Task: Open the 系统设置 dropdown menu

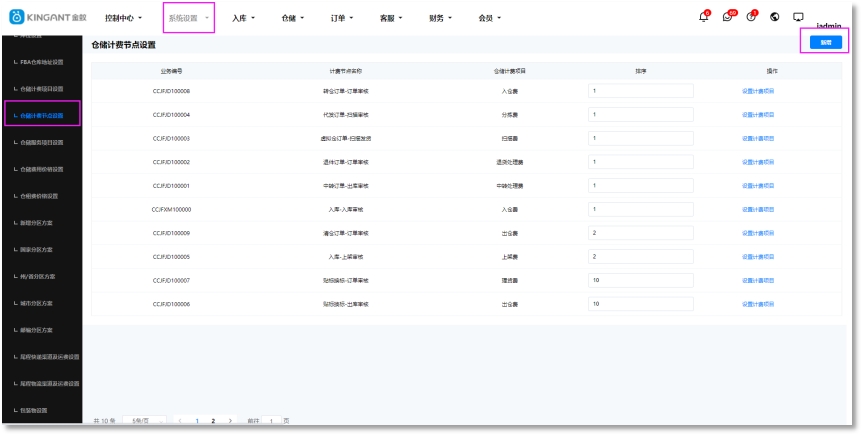Action: 188,18
